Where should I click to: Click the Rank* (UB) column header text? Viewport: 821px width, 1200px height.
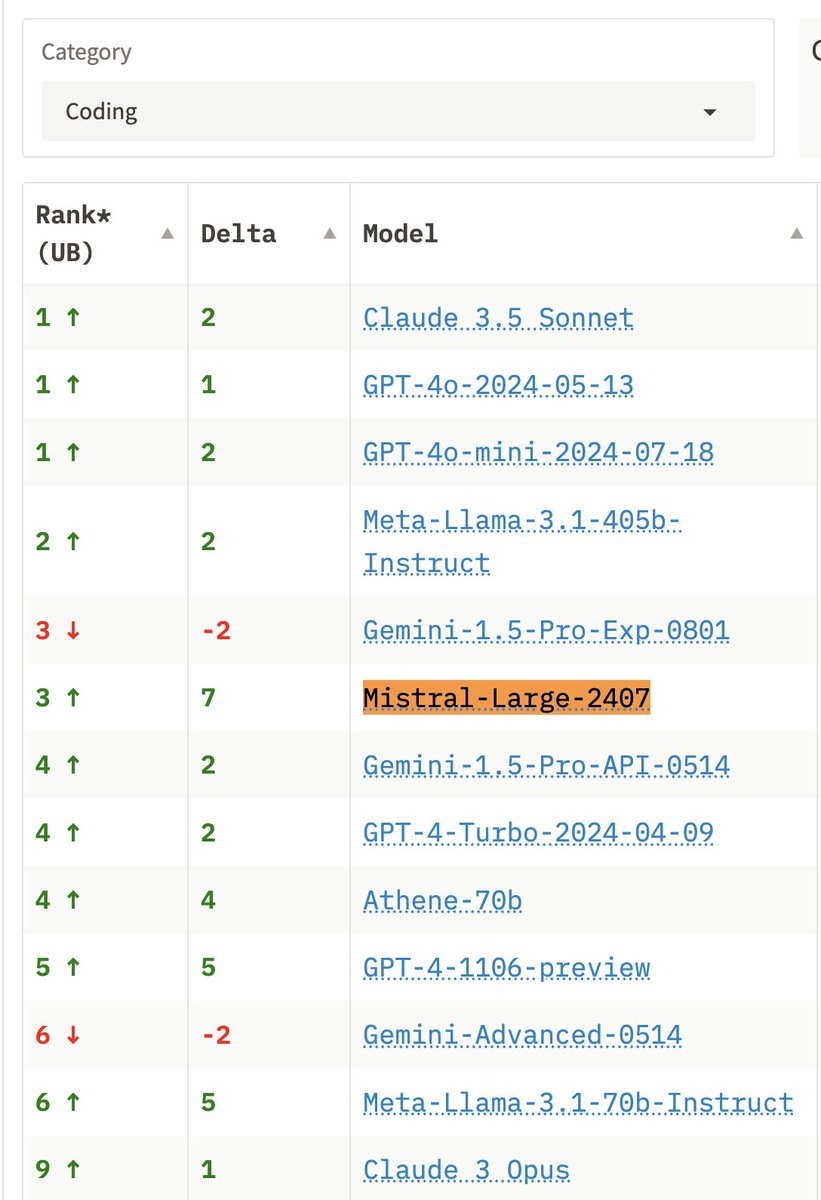[72, 234]
